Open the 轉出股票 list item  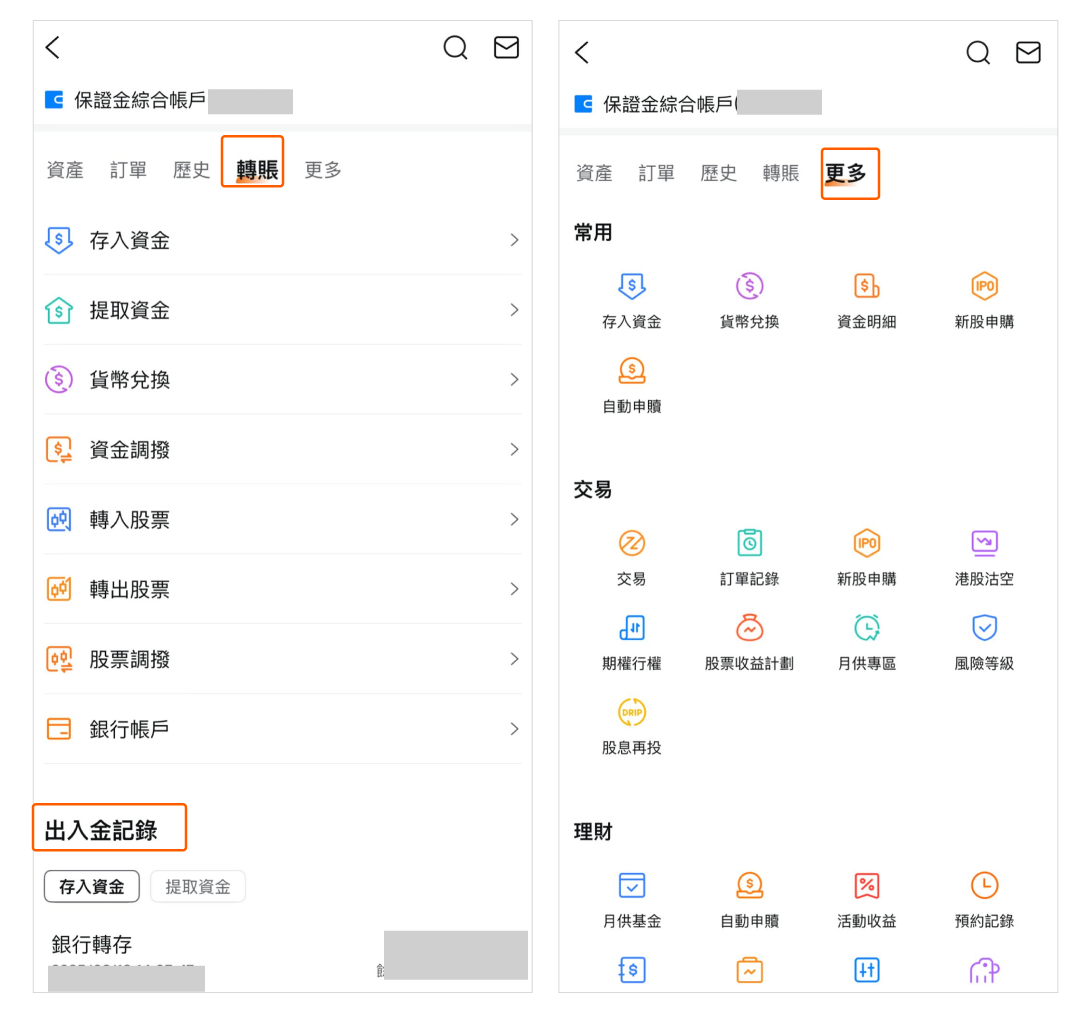[x=282, y=589]
